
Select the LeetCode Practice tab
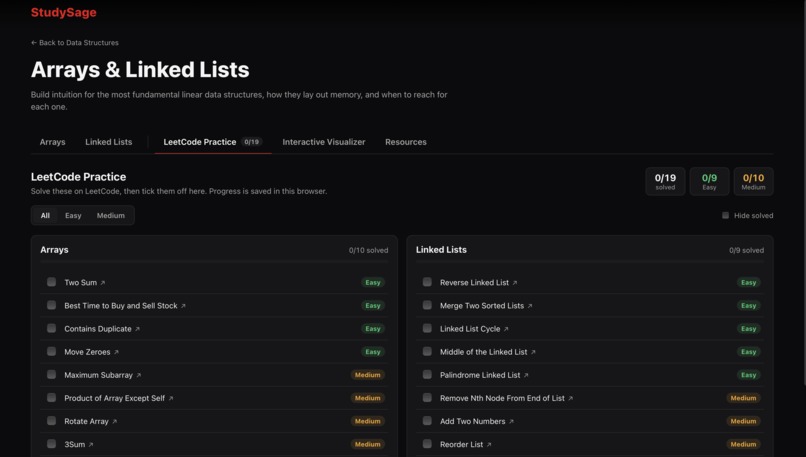(213, 142)
